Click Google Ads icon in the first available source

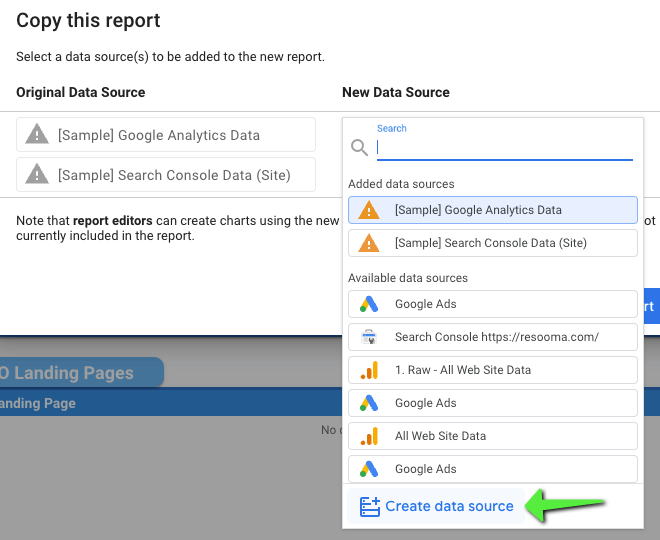click(369, 304)
